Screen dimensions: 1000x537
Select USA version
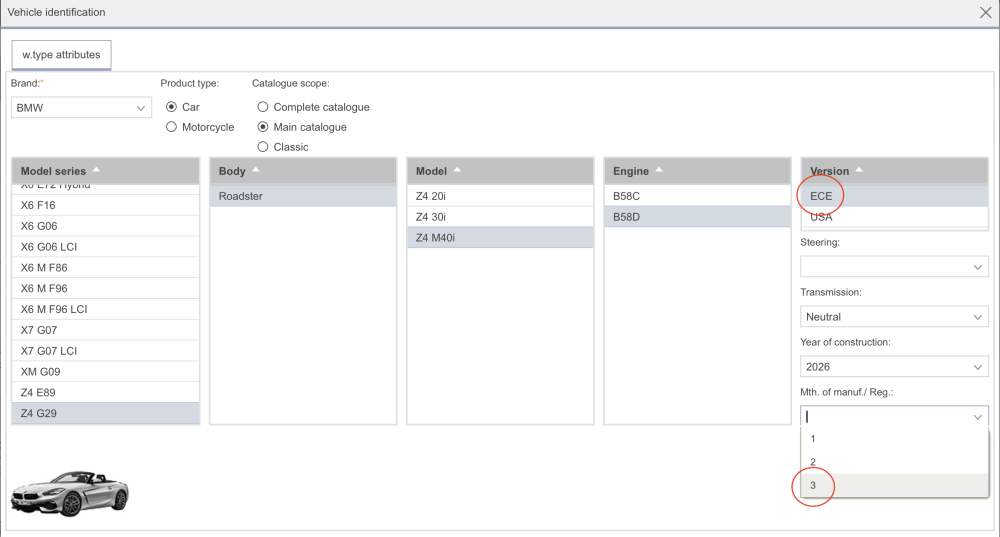click(x=894, y=217)
